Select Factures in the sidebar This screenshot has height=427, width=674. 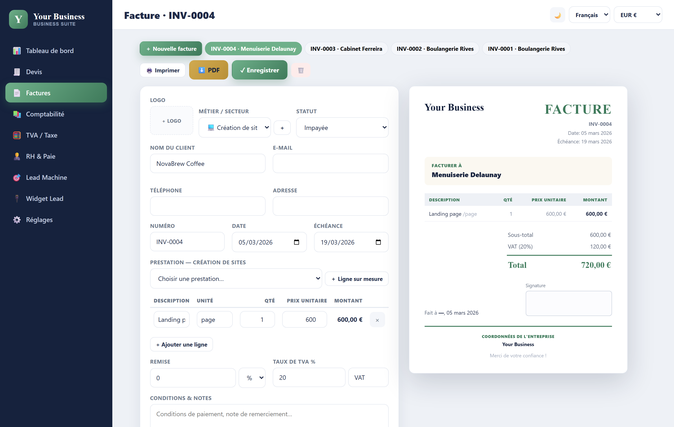pyautogui.click(x=56, y=93)
